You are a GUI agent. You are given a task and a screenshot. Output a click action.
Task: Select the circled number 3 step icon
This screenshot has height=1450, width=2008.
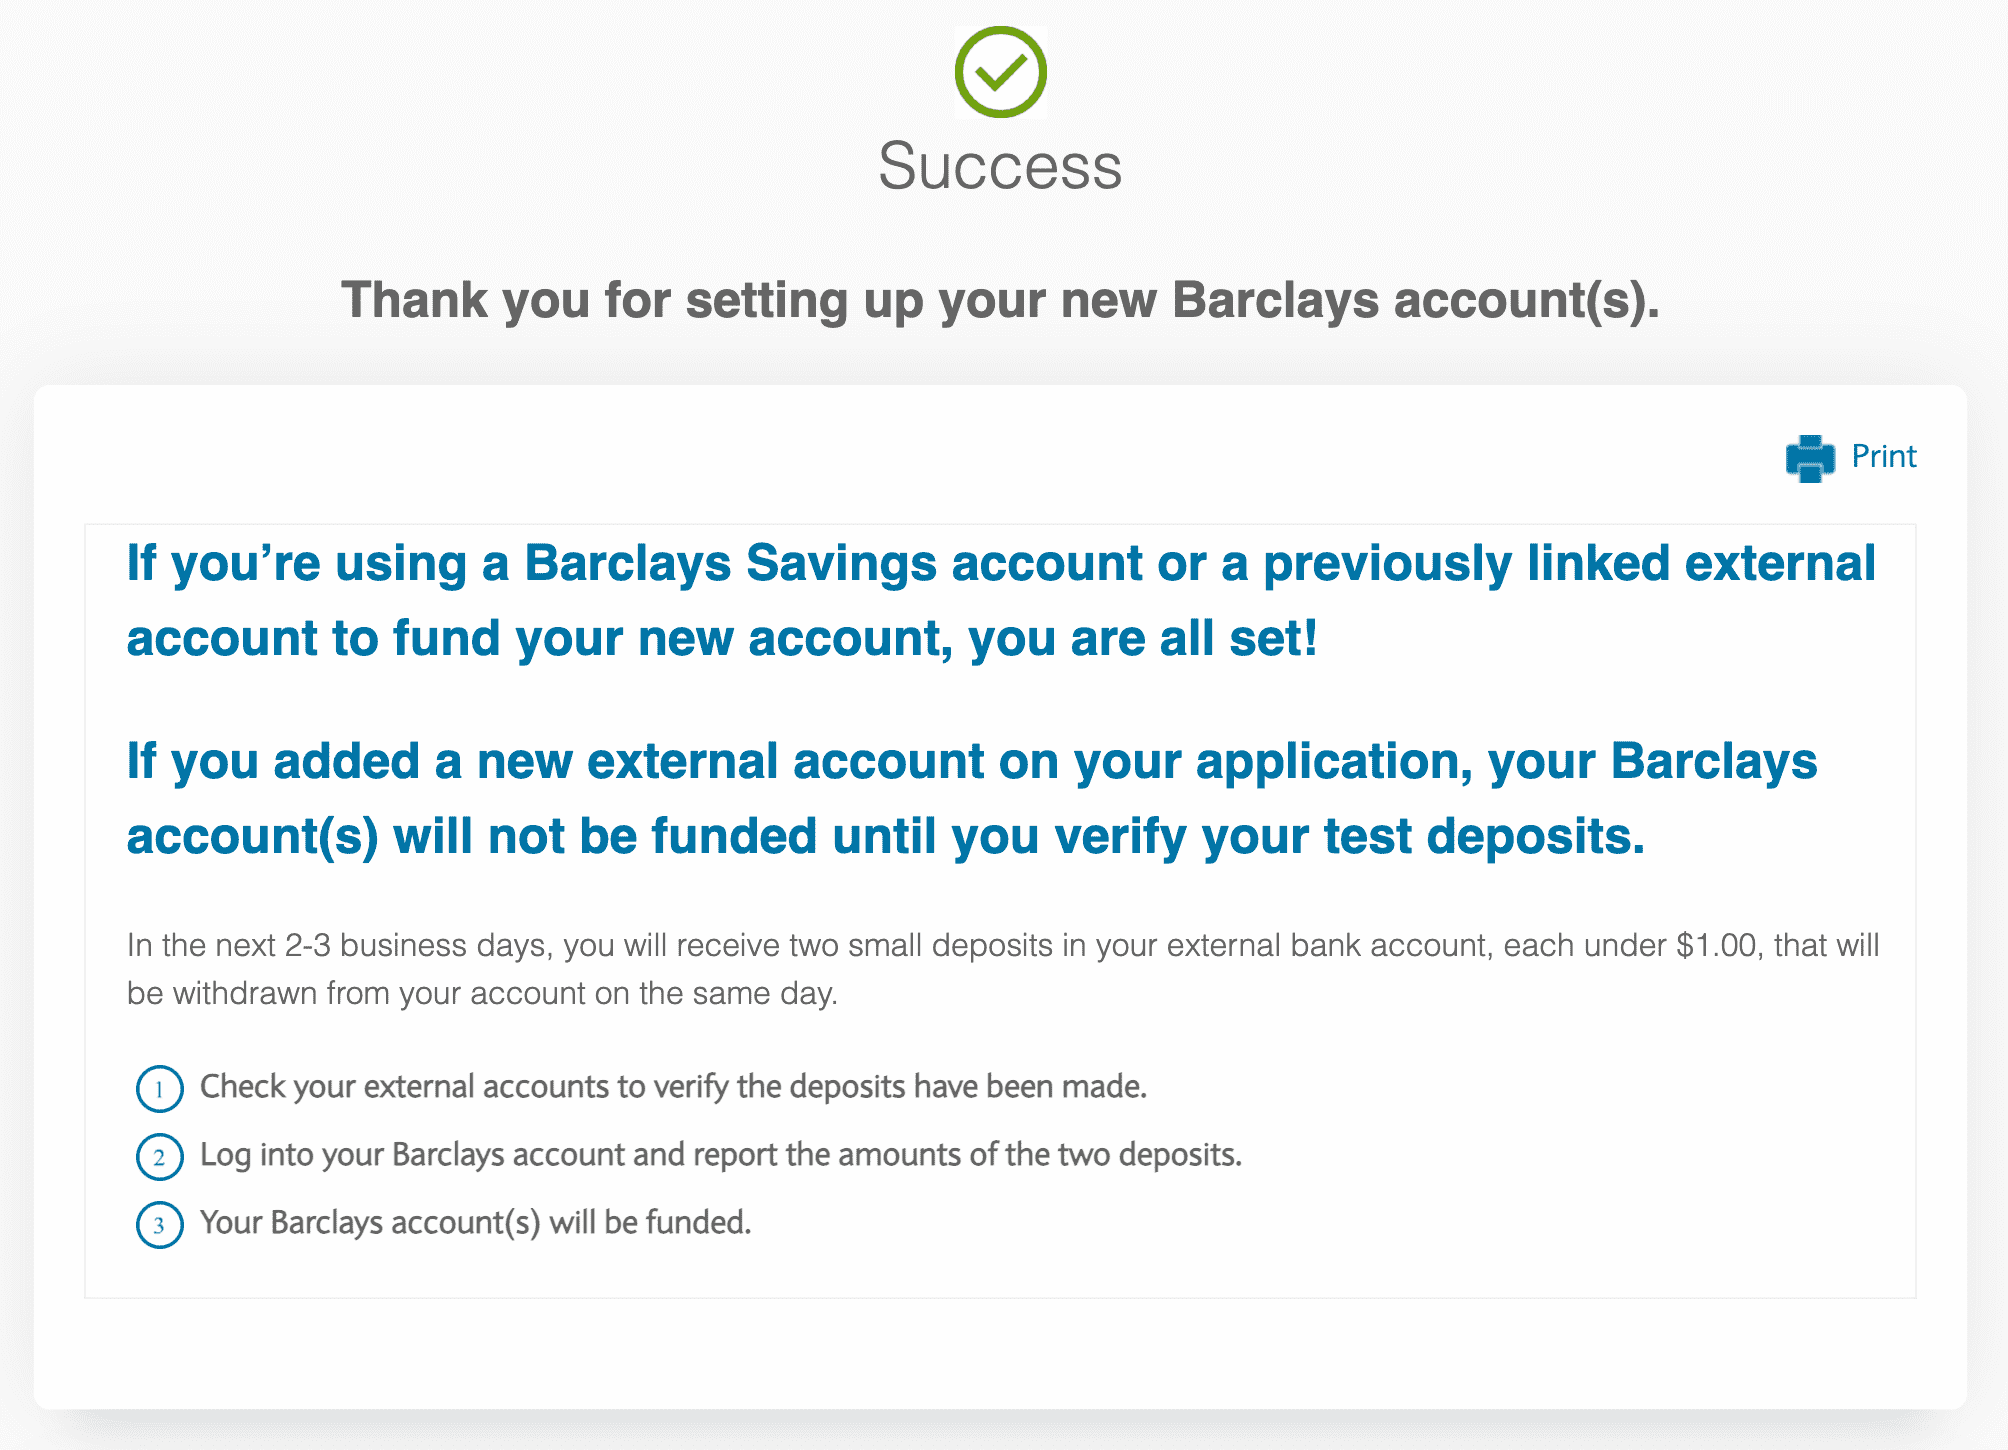click(x=159, y=1225)
